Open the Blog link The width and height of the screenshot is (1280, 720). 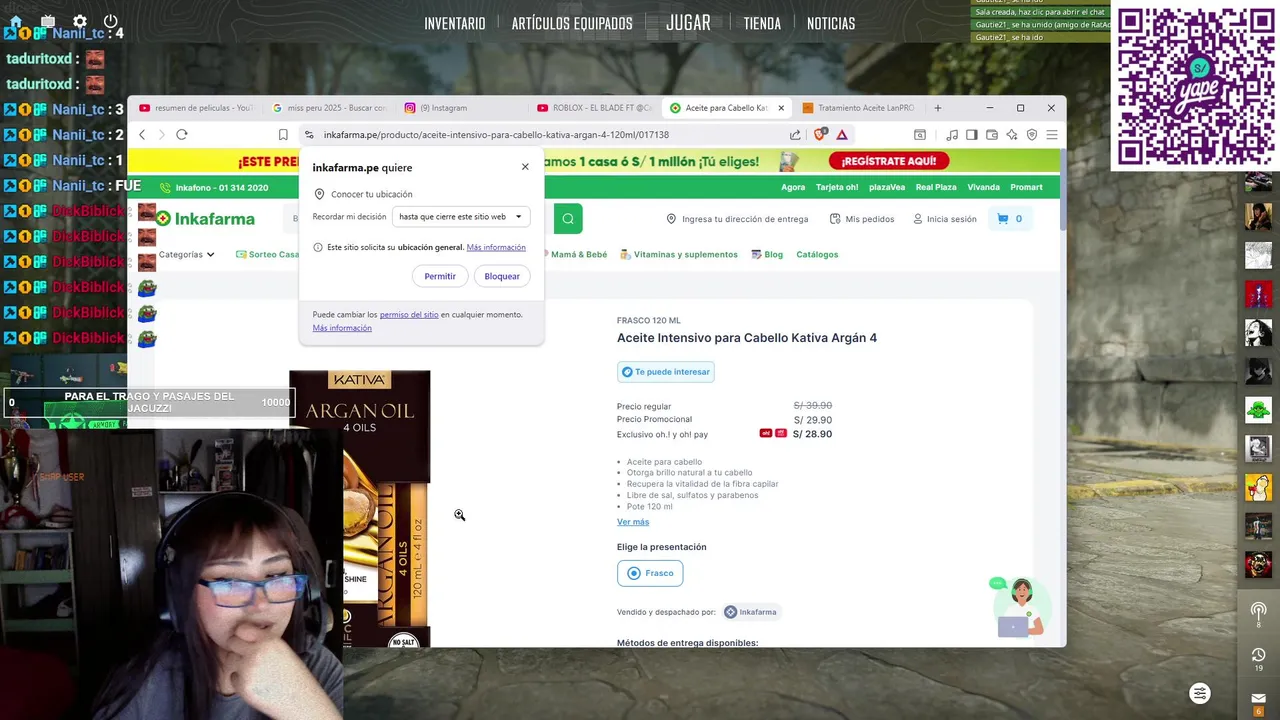[767, 255]
